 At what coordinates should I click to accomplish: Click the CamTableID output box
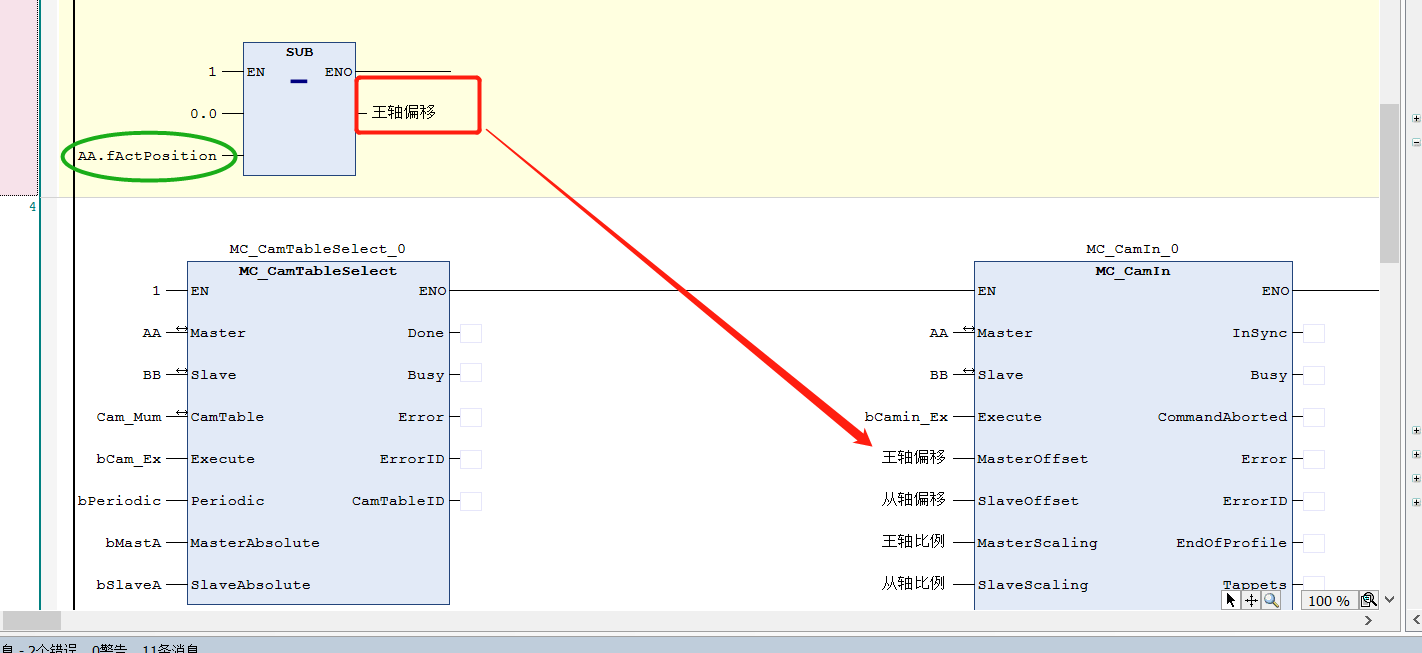471,501
